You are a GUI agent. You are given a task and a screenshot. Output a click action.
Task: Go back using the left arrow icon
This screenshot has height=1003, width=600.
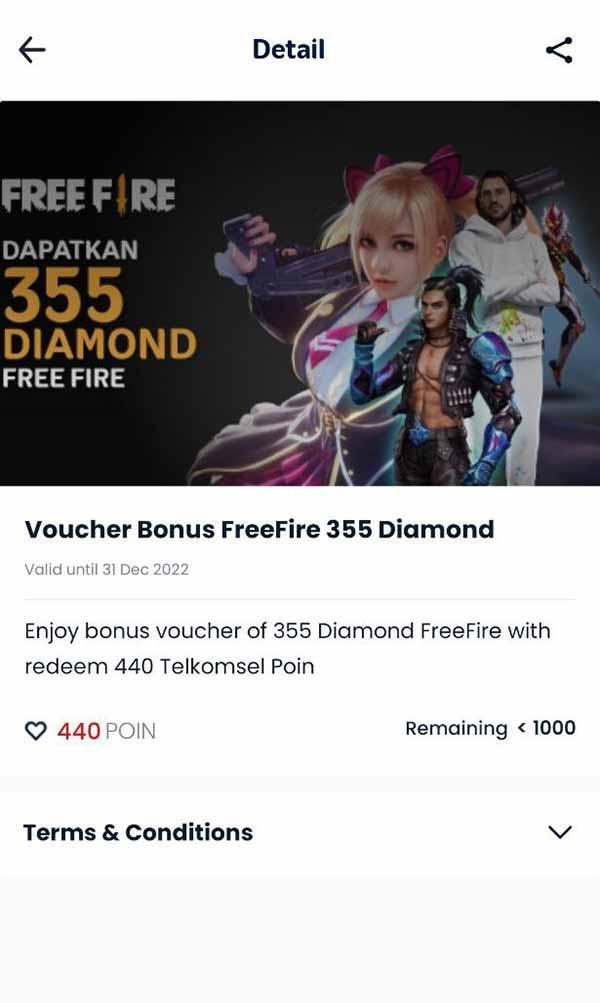32,50
